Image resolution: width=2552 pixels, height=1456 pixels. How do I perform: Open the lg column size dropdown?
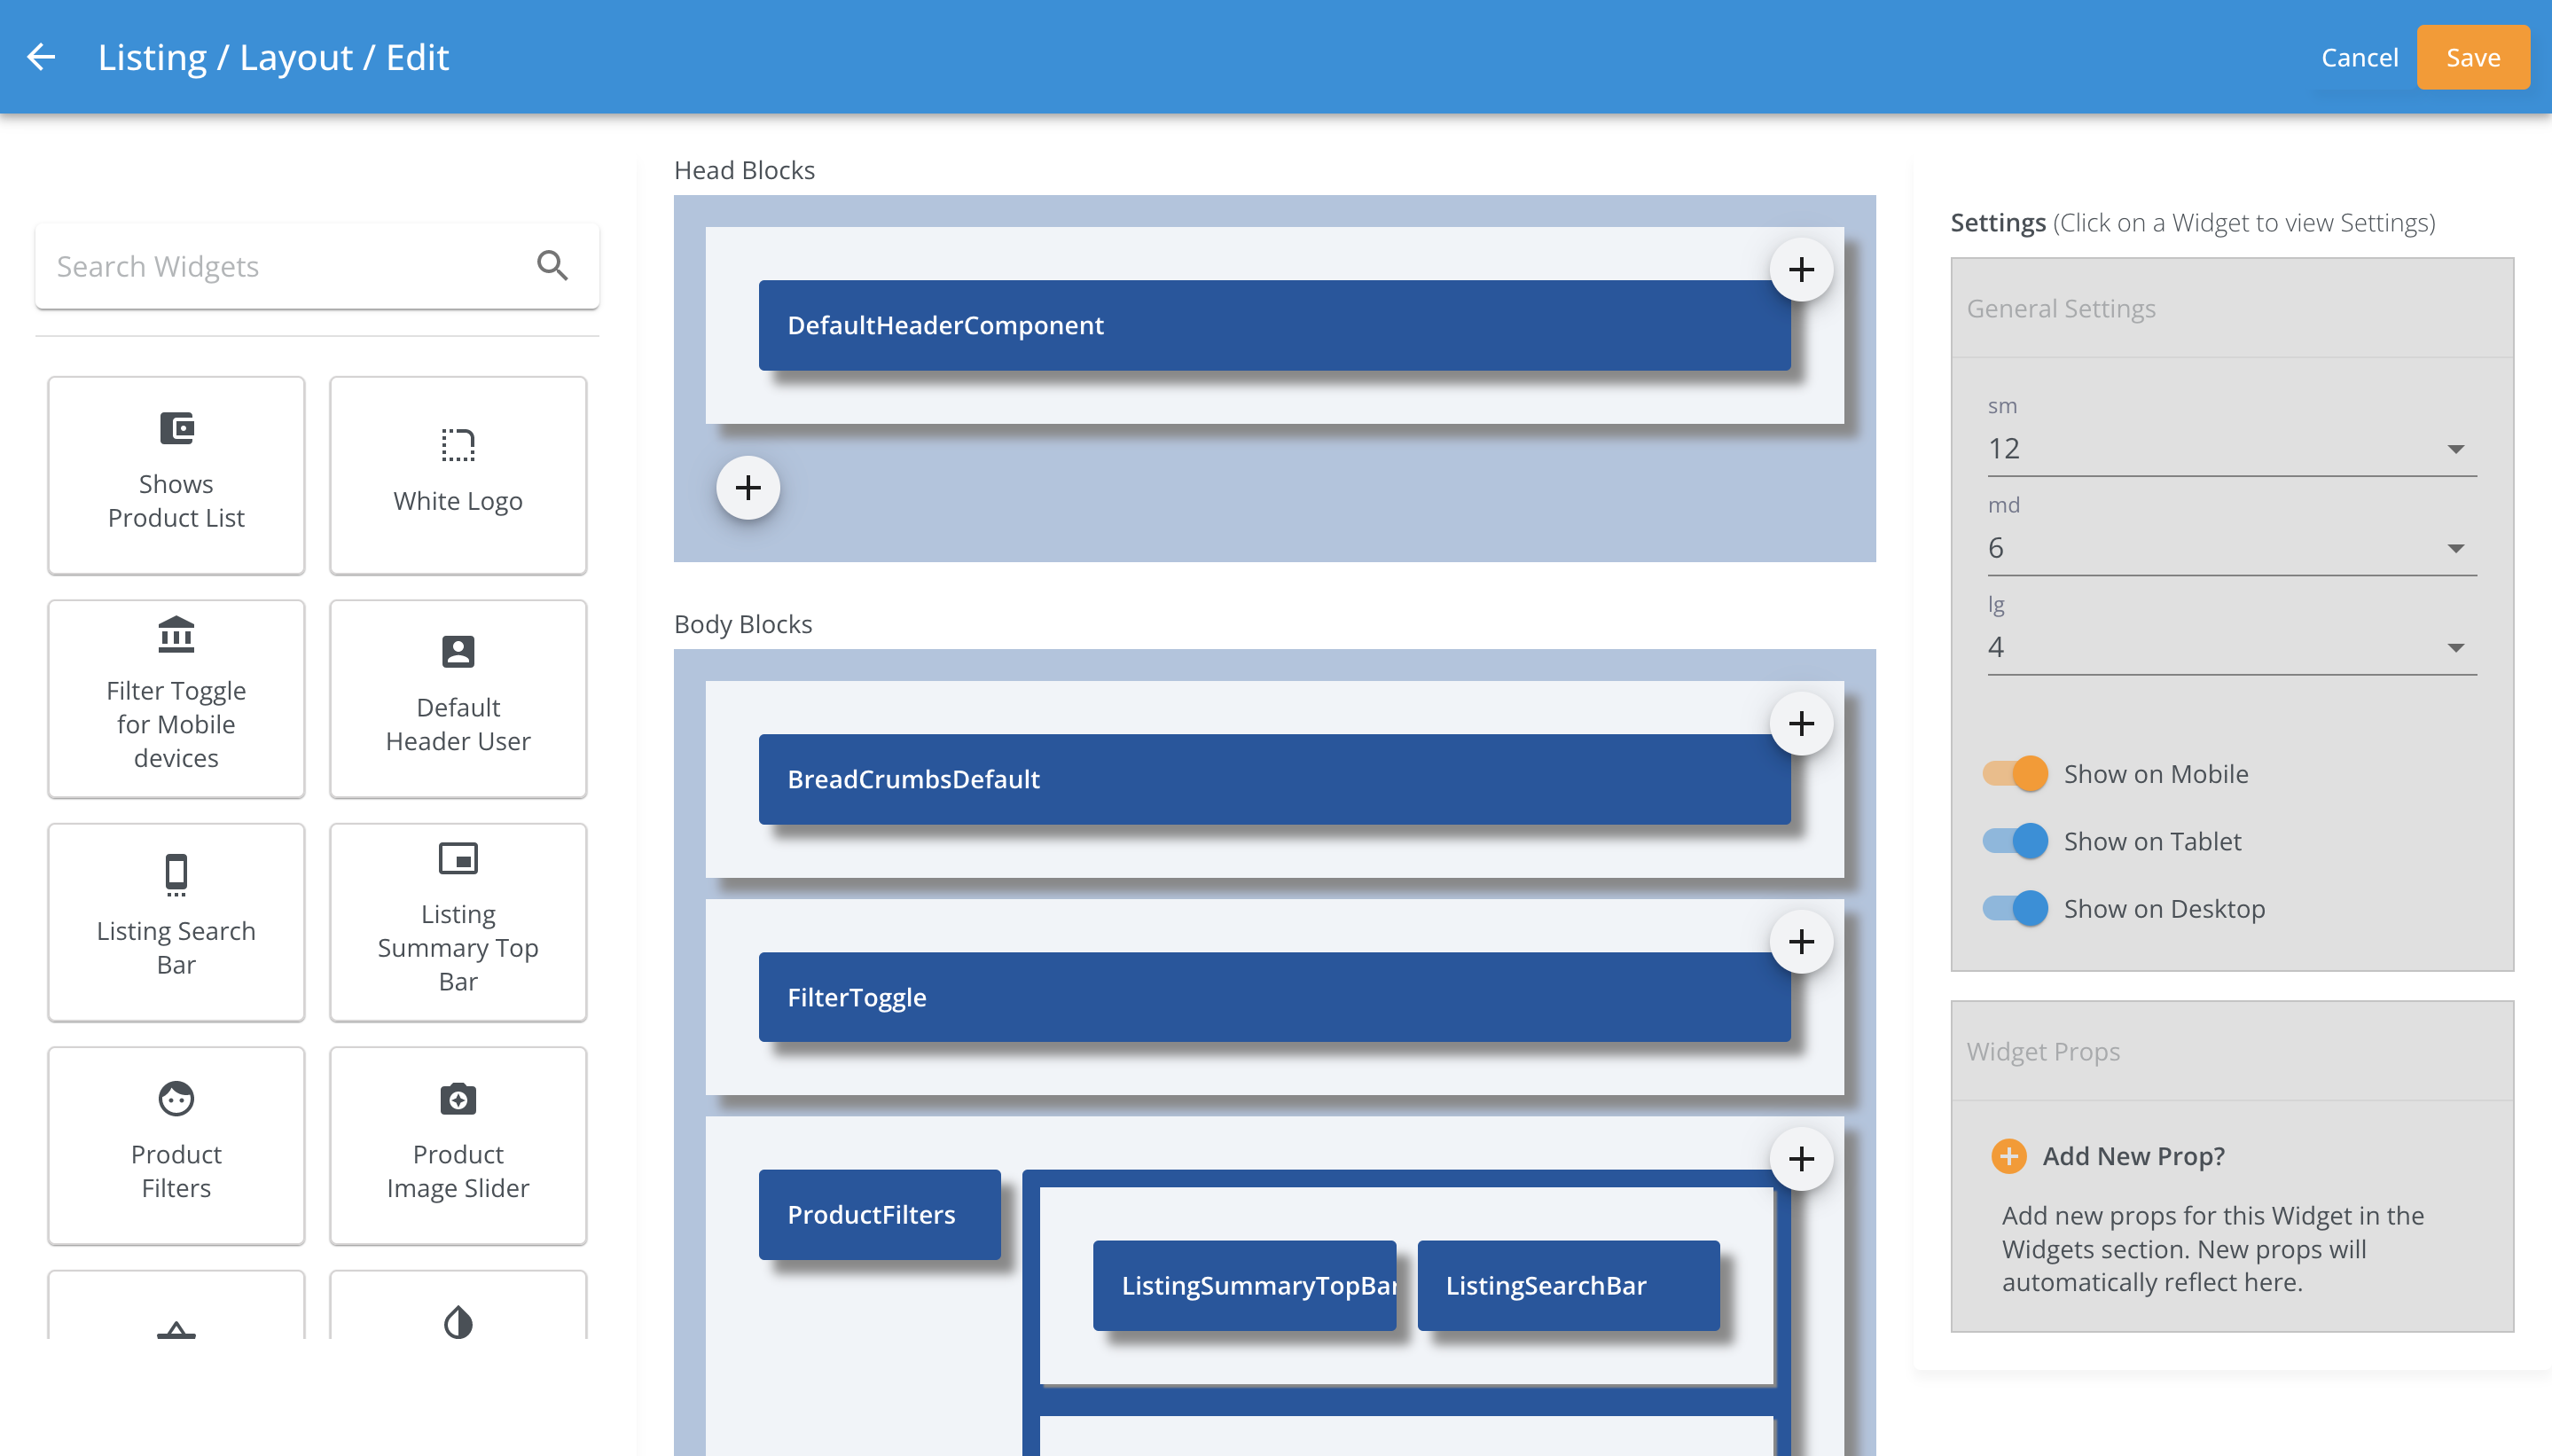[2231, 647]
